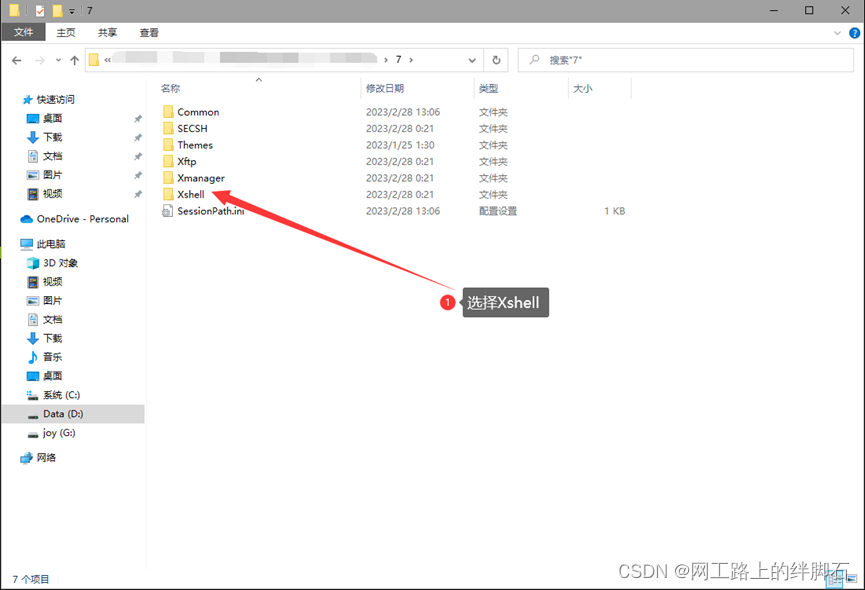Screen dimensions: 865x590
Task: Open recent locations dropdown arrow
Action: 58,60
